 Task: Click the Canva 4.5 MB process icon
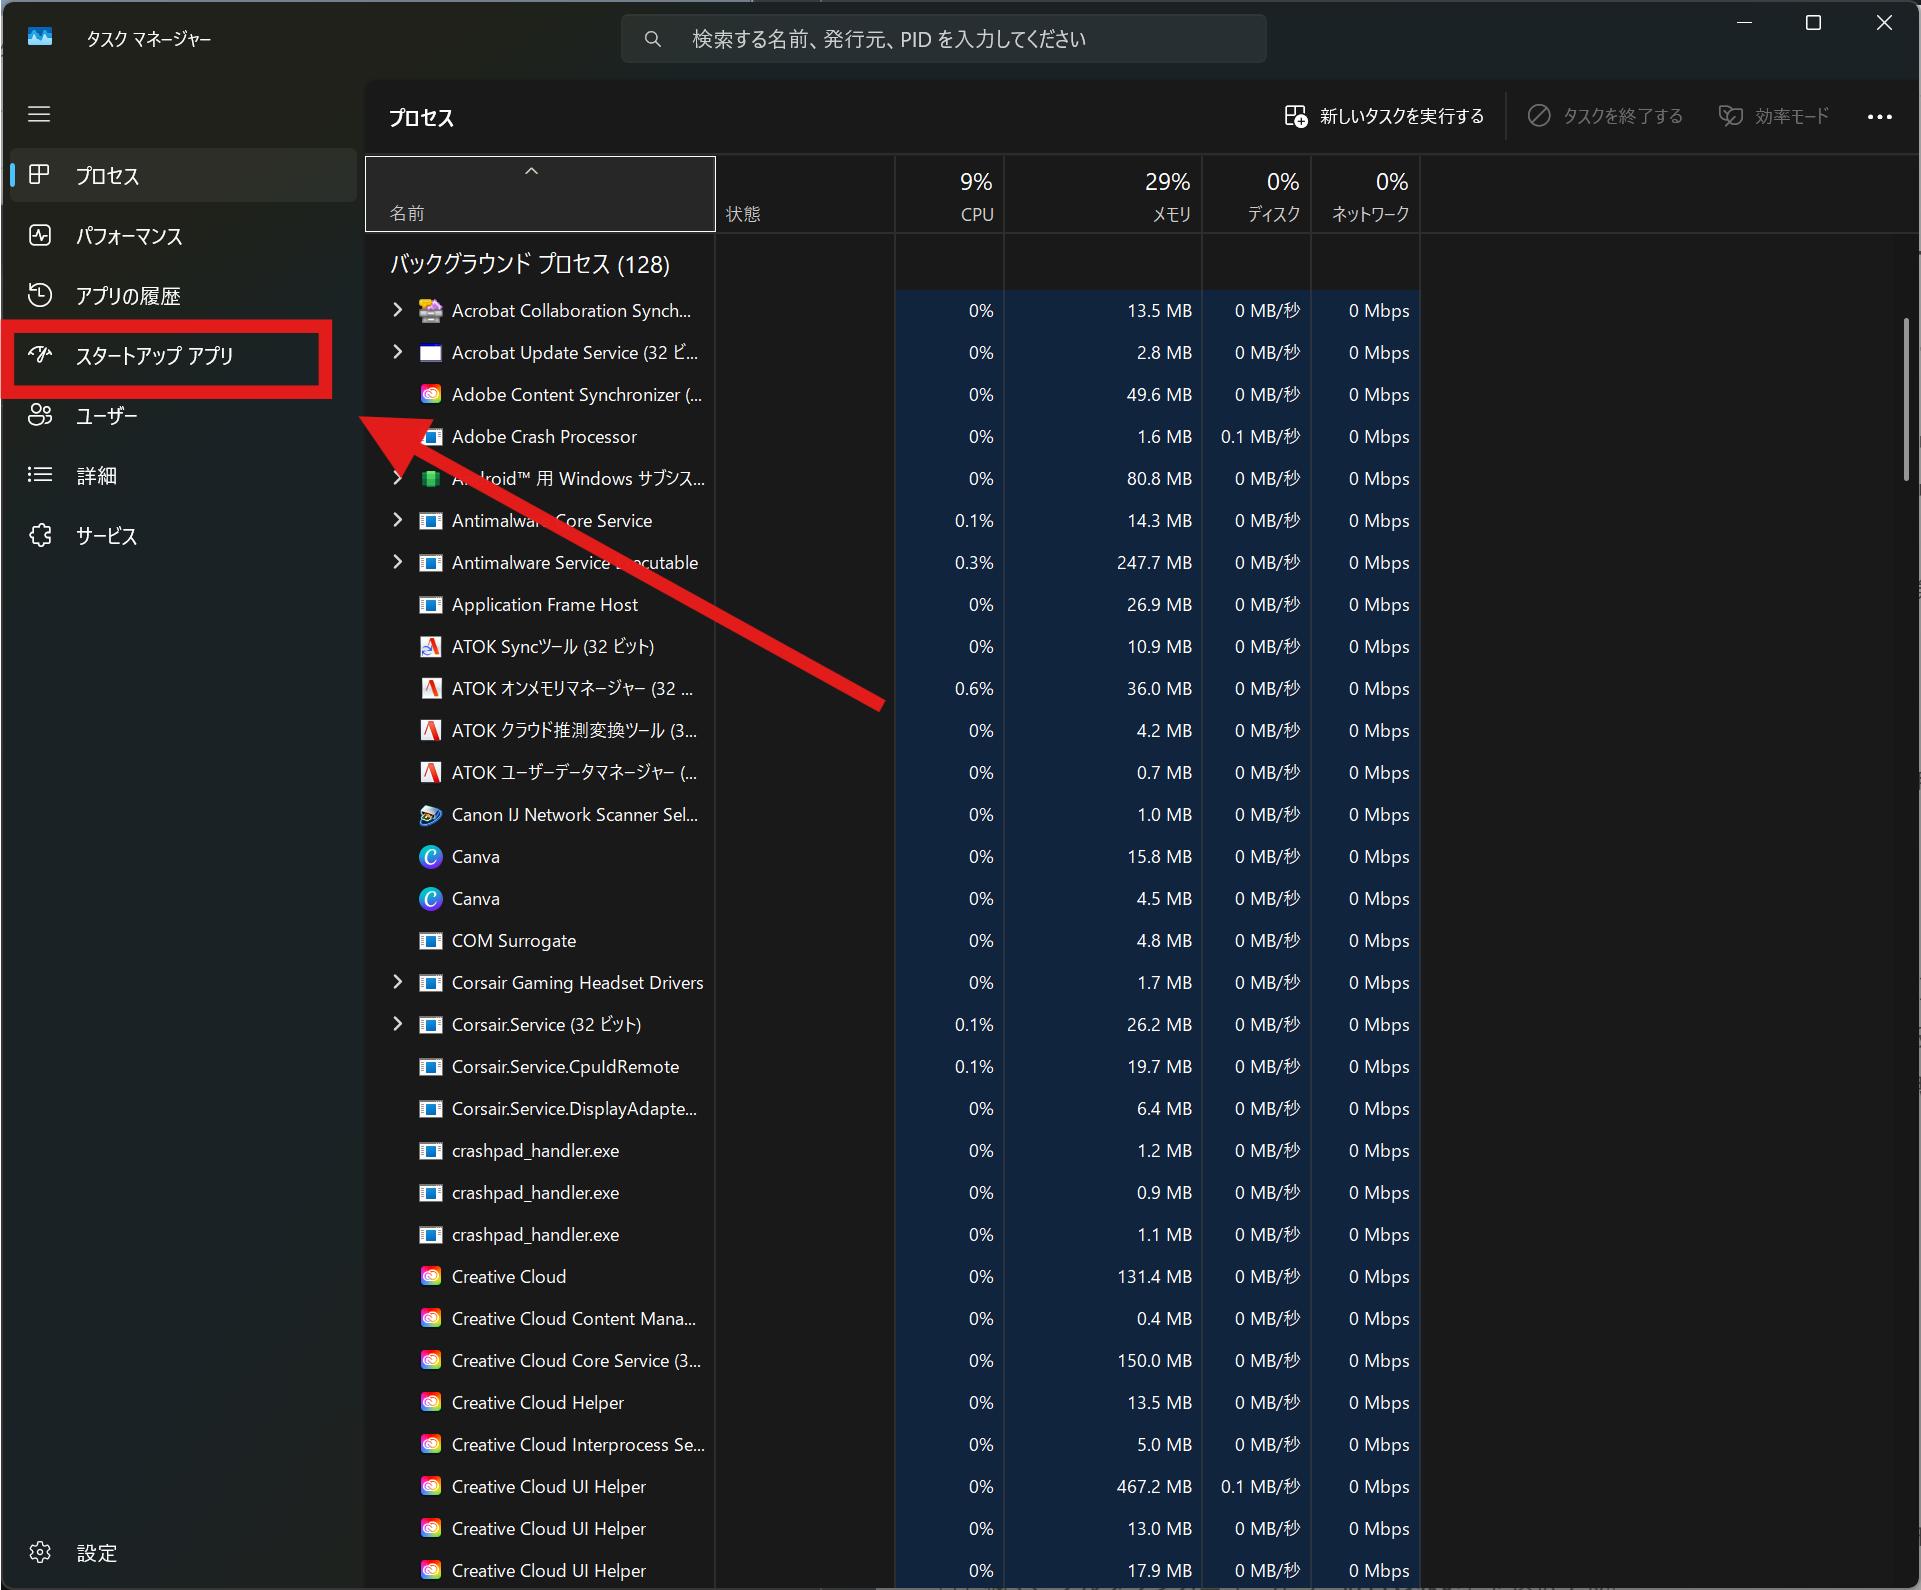pos(431,899)
